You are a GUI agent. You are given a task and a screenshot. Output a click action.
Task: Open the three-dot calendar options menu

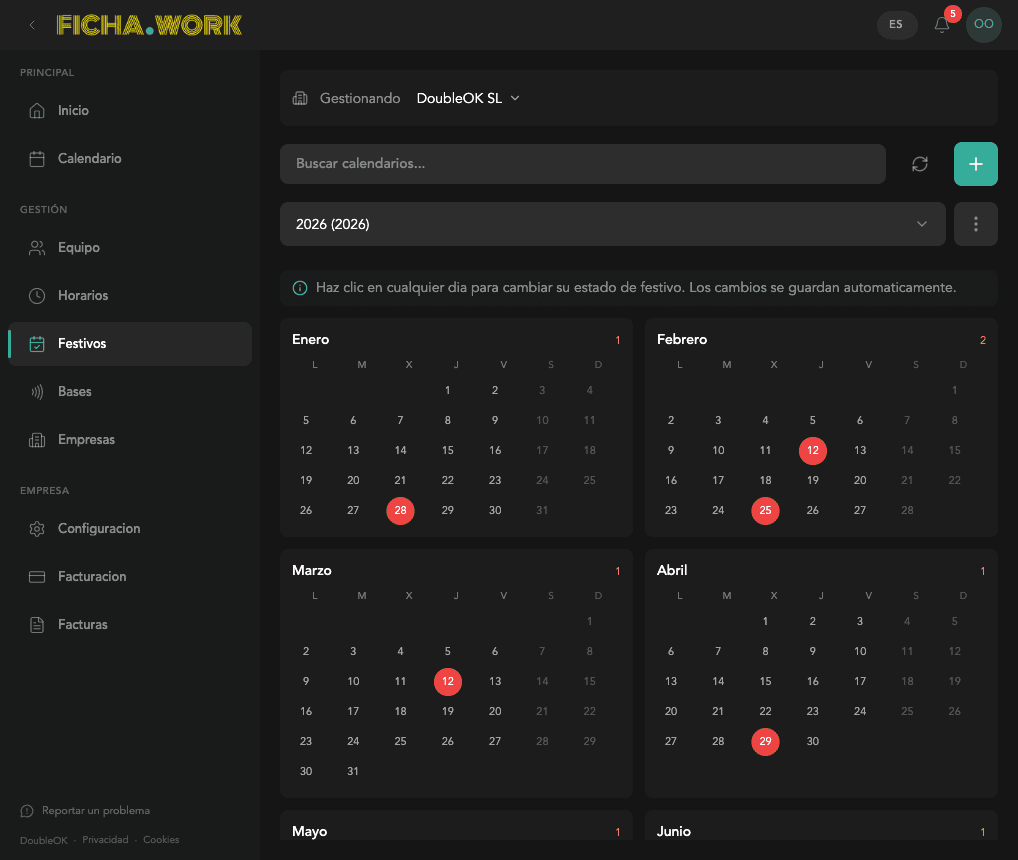(976, 224)
